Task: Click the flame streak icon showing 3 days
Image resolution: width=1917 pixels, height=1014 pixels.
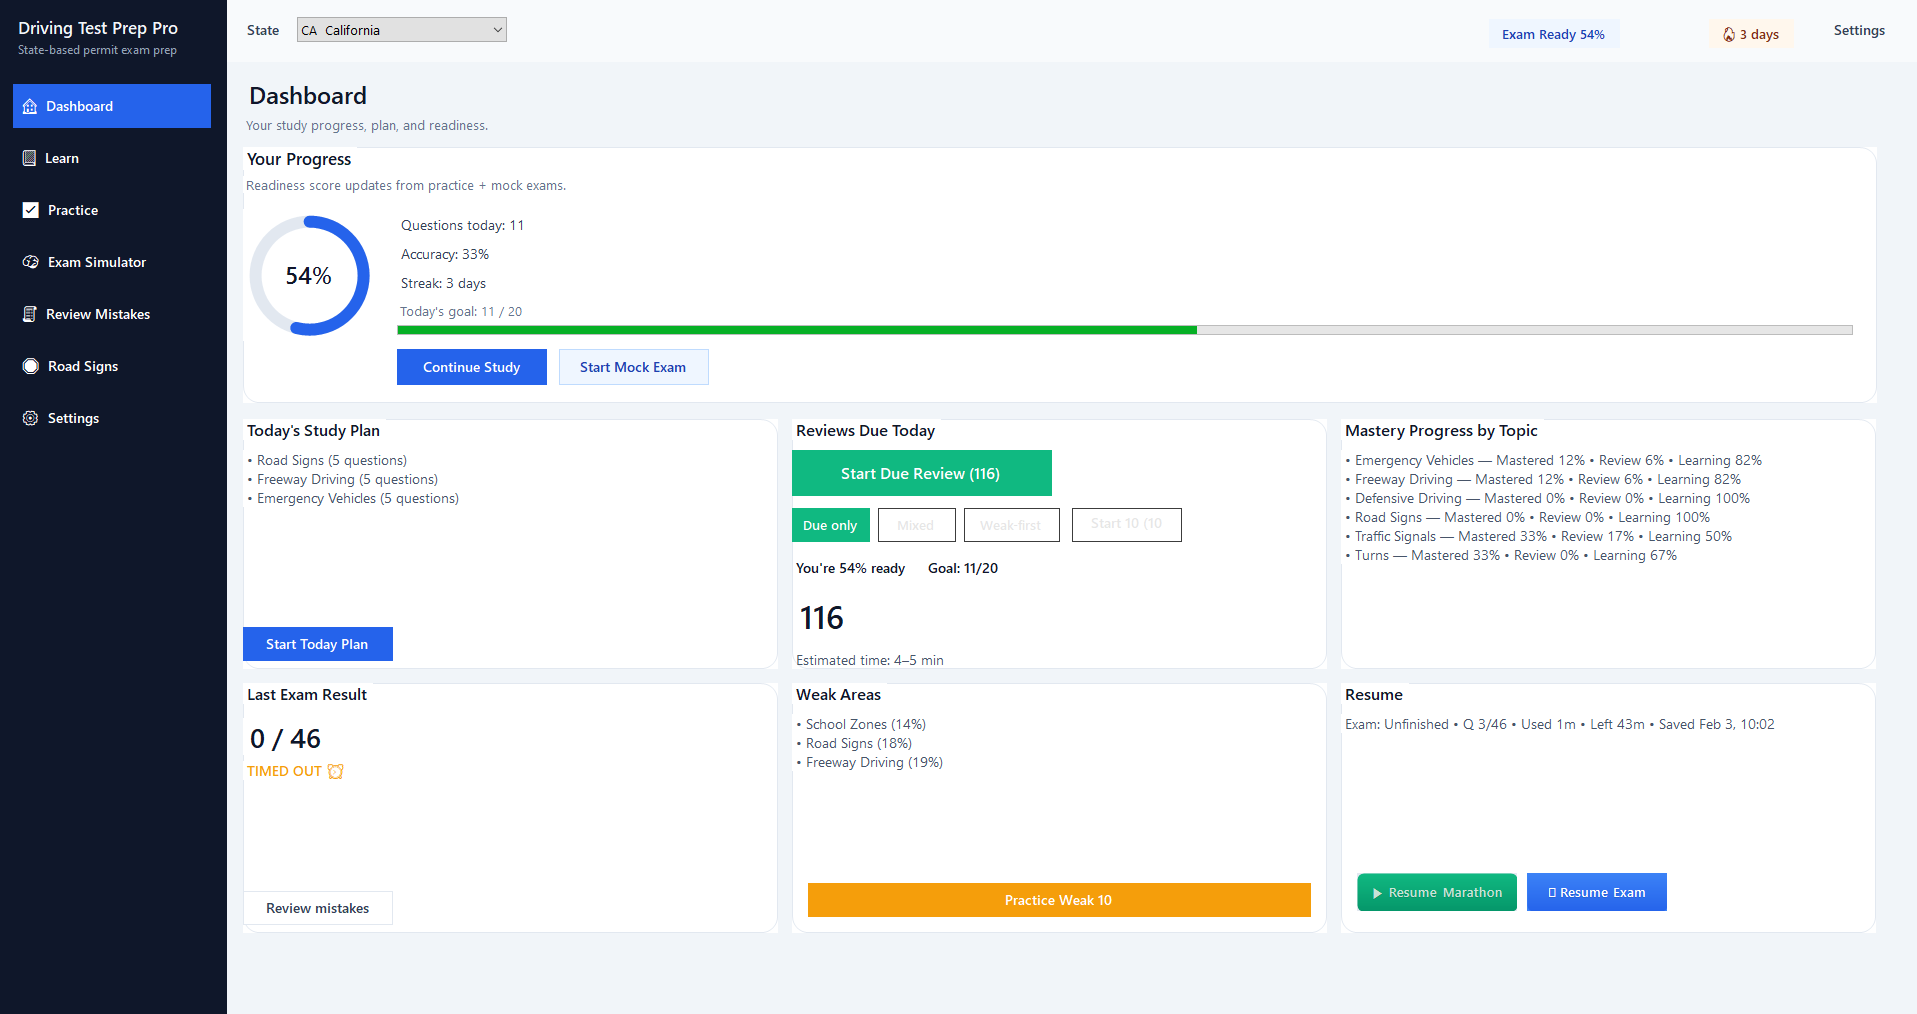Action: click(1729, 34)
